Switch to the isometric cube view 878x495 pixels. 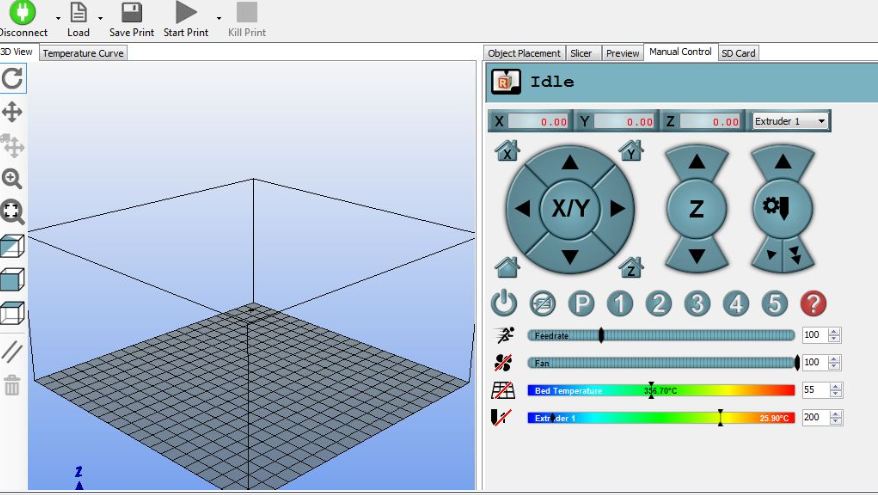click(12, 246)
